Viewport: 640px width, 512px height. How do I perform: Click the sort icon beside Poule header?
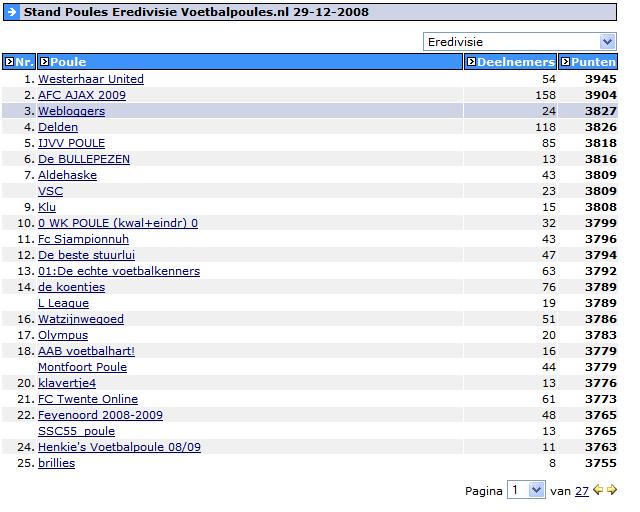[x=44, y=62]
